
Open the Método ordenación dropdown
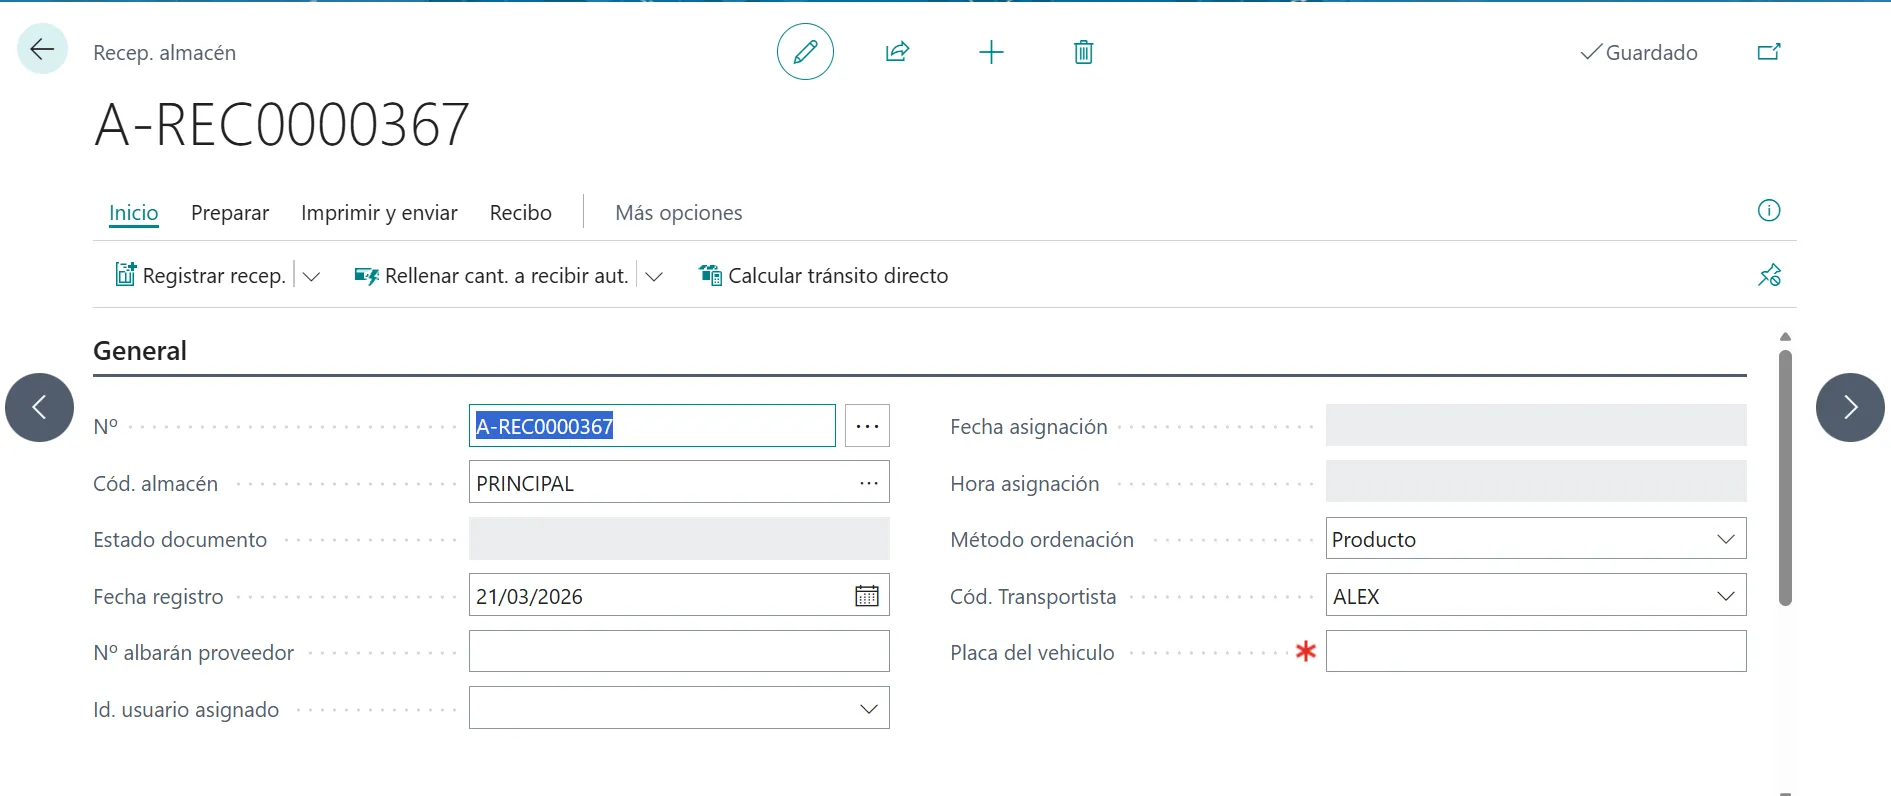click(x=1725, y=539)
